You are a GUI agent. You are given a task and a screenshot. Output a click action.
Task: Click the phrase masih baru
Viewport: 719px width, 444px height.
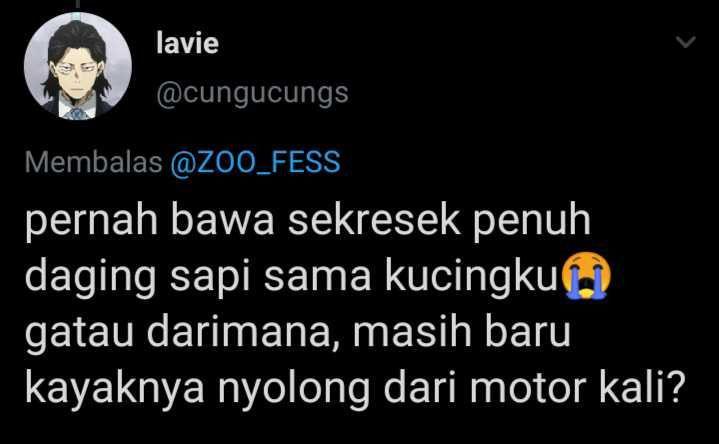click(x=462, y=331)
